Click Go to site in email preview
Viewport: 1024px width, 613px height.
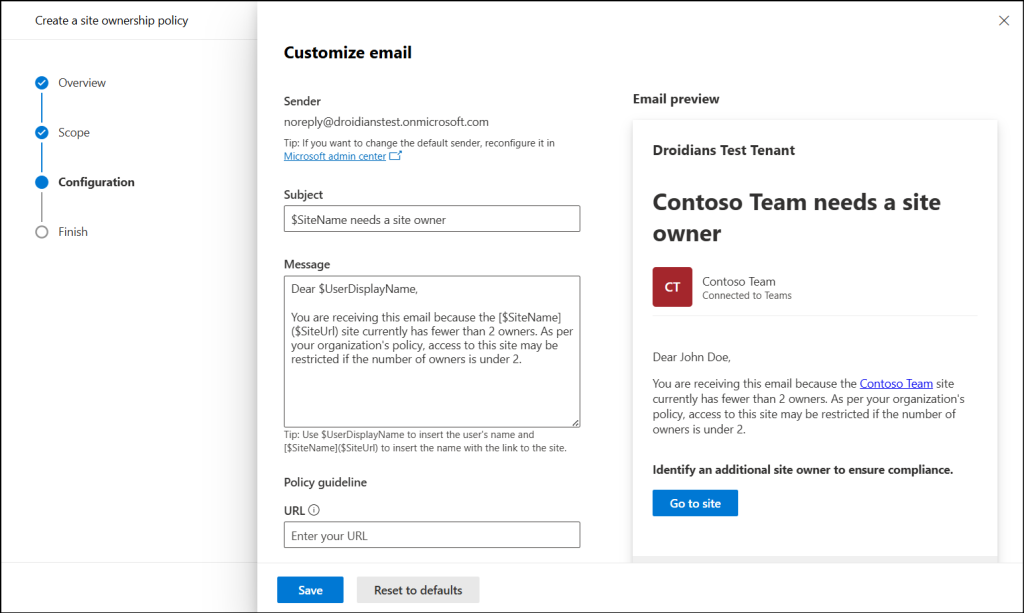tap(695, 503)
